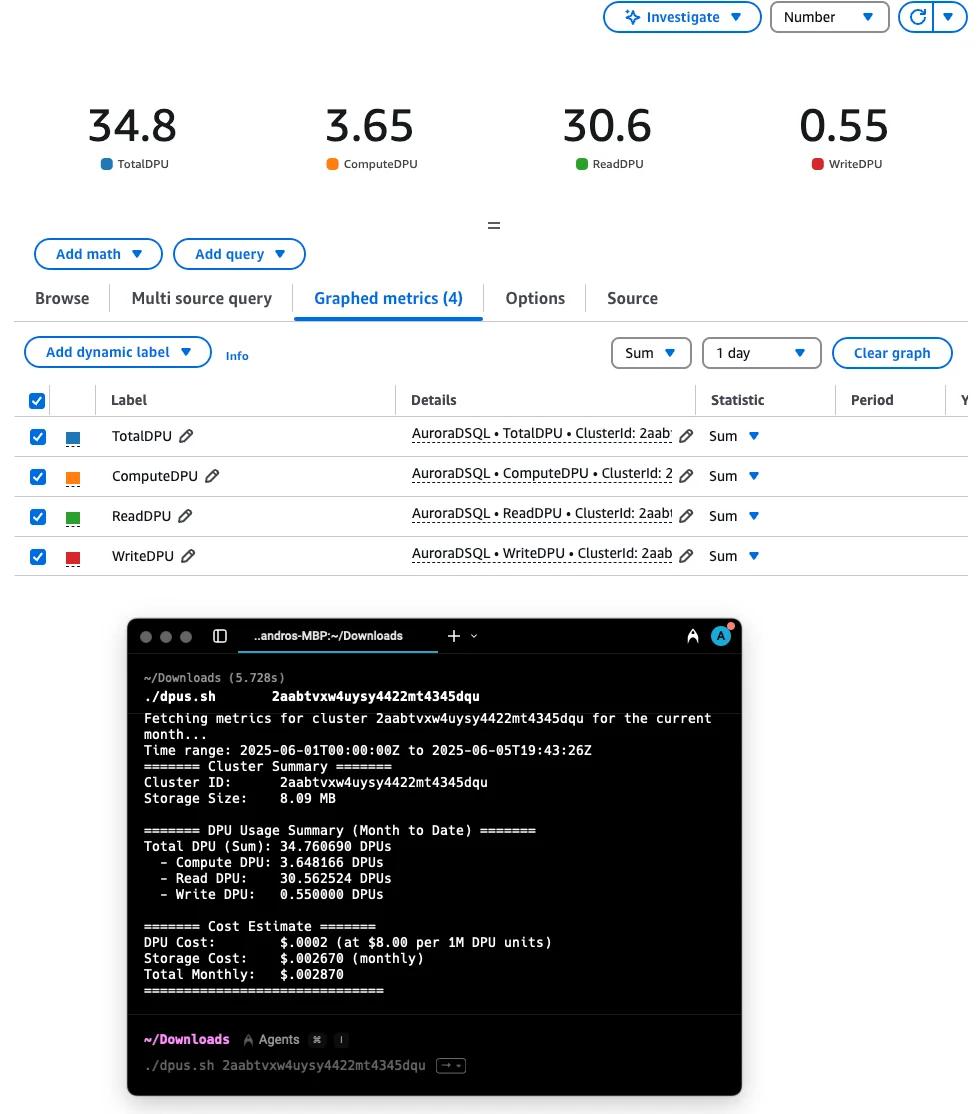978x1114 pixels.
Task: Open new terminal tab with plus icon
Action: point(454,636)
